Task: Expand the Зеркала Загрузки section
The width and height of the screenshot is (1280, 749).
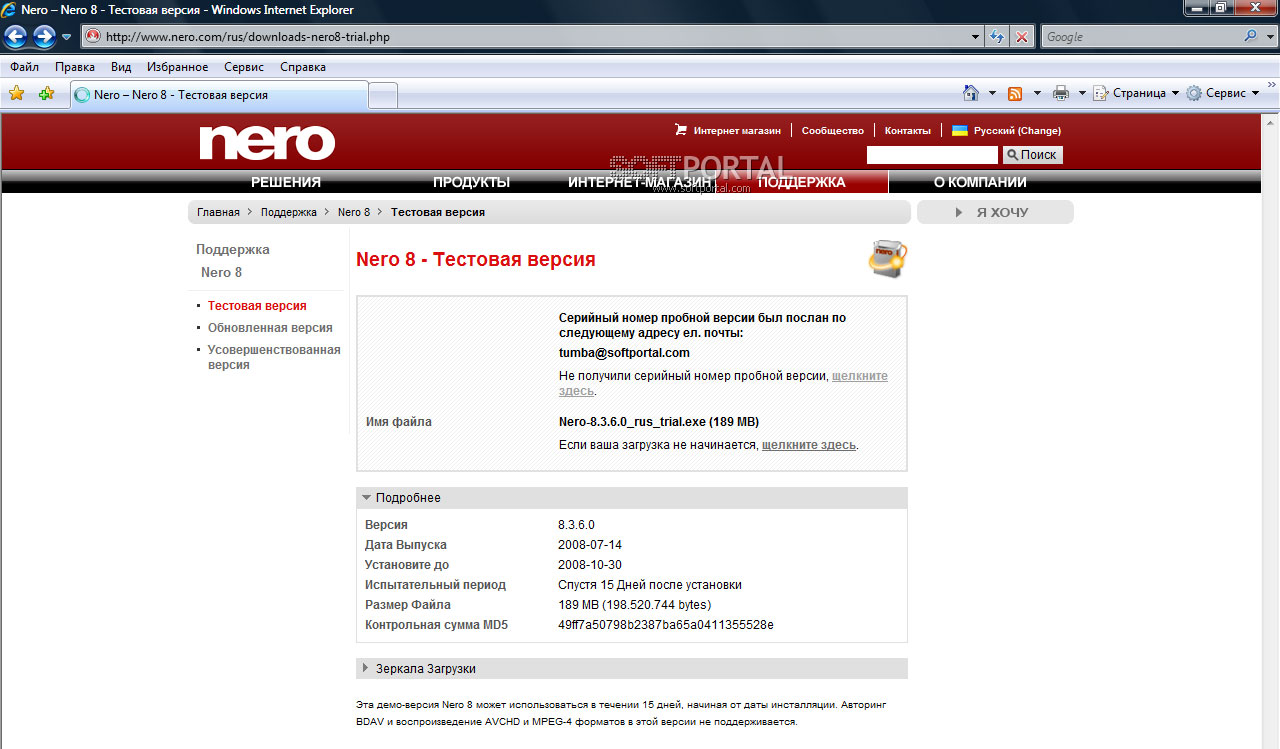Action: [632, 668]
